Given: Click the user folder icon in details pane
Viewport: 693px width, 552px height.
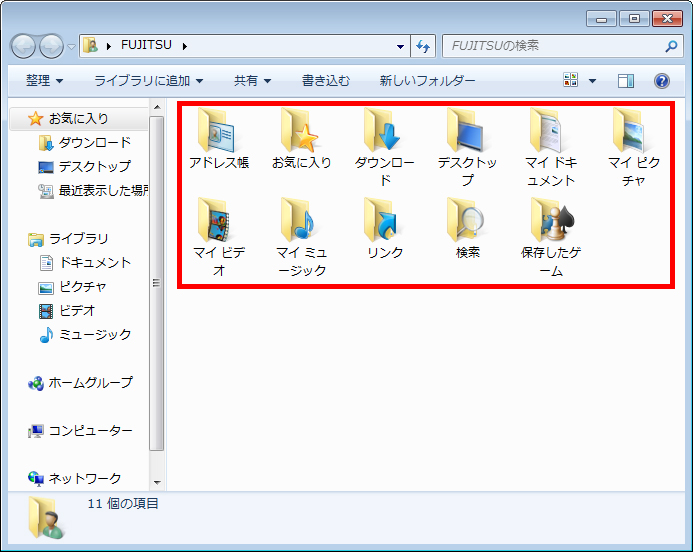Looking at the screenshot, I should coord(46,518).
